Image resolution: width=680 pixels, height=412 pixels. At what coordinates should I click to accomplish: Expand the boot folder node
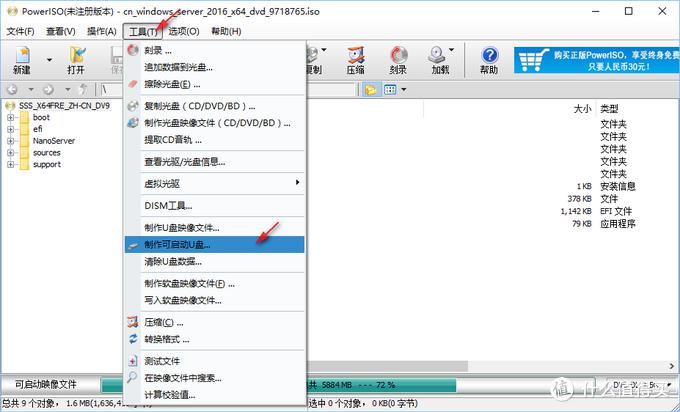[x=11, y=118]
